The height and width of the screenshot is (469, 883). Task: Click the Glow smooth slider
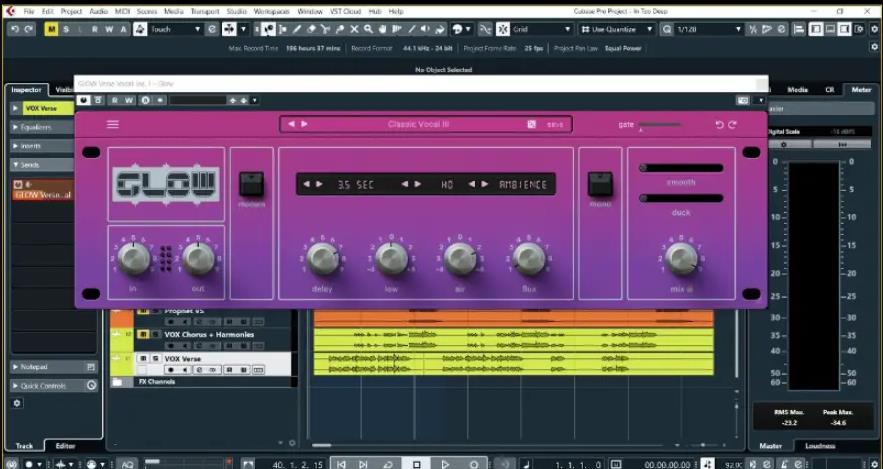pyautogui.click(x=681, y=168)
